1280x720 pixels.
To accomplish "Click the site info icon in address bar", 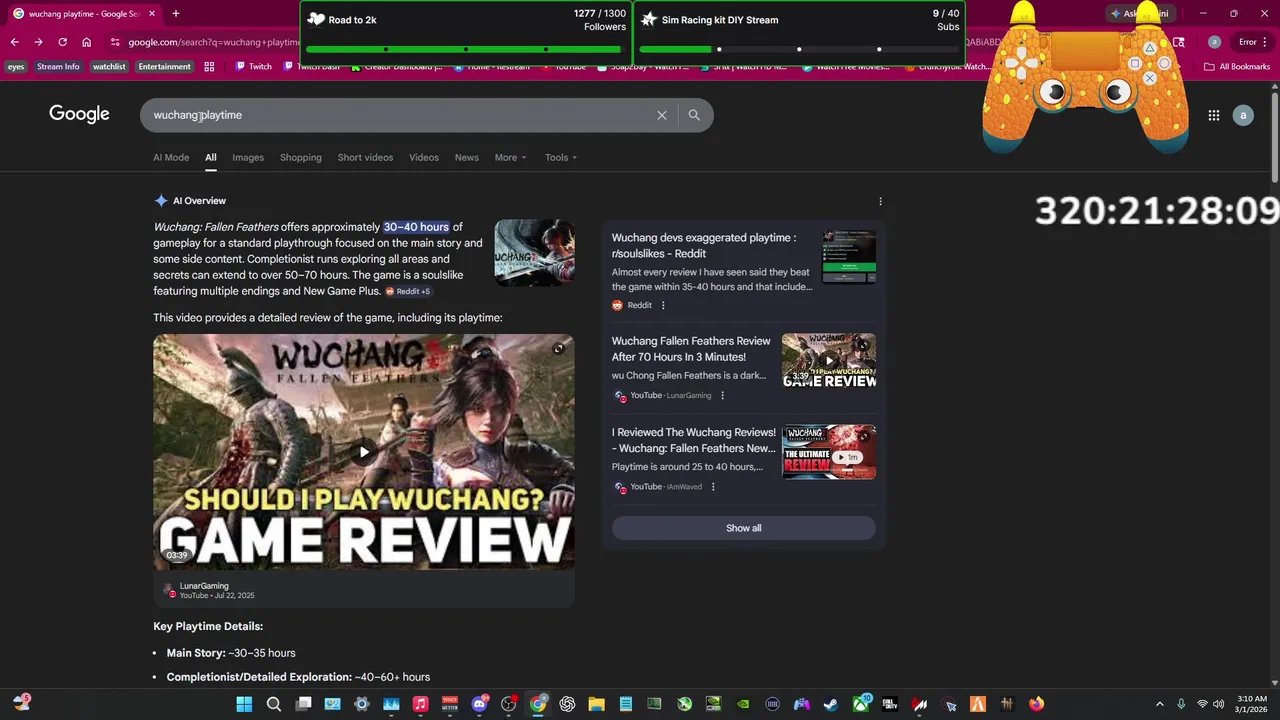I will pyautogui.click(x=115, y=42).
